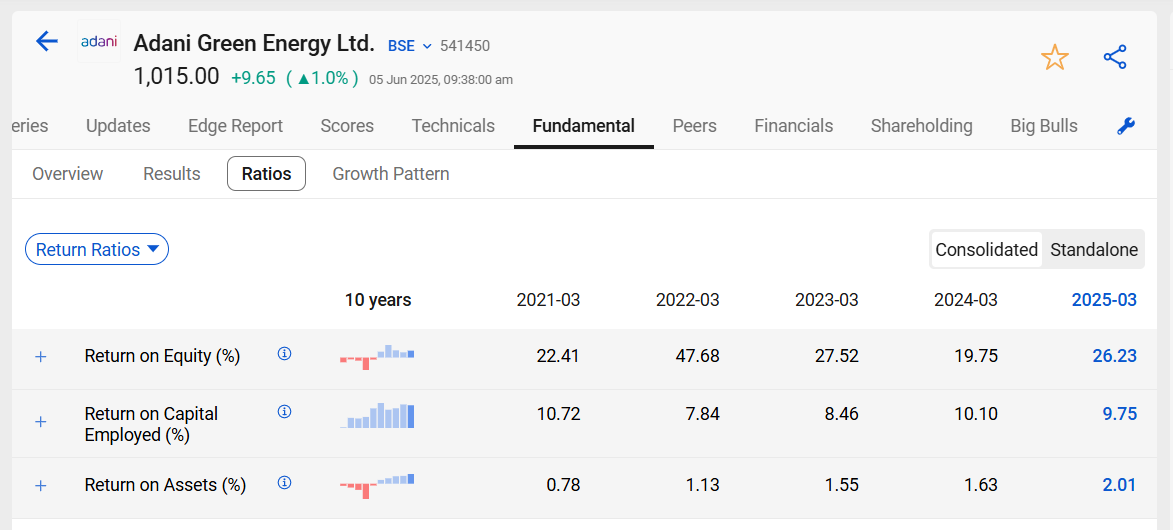
Task: Click the 2023-03 column header
Action: pyautogui.click(x=827, y=300)
